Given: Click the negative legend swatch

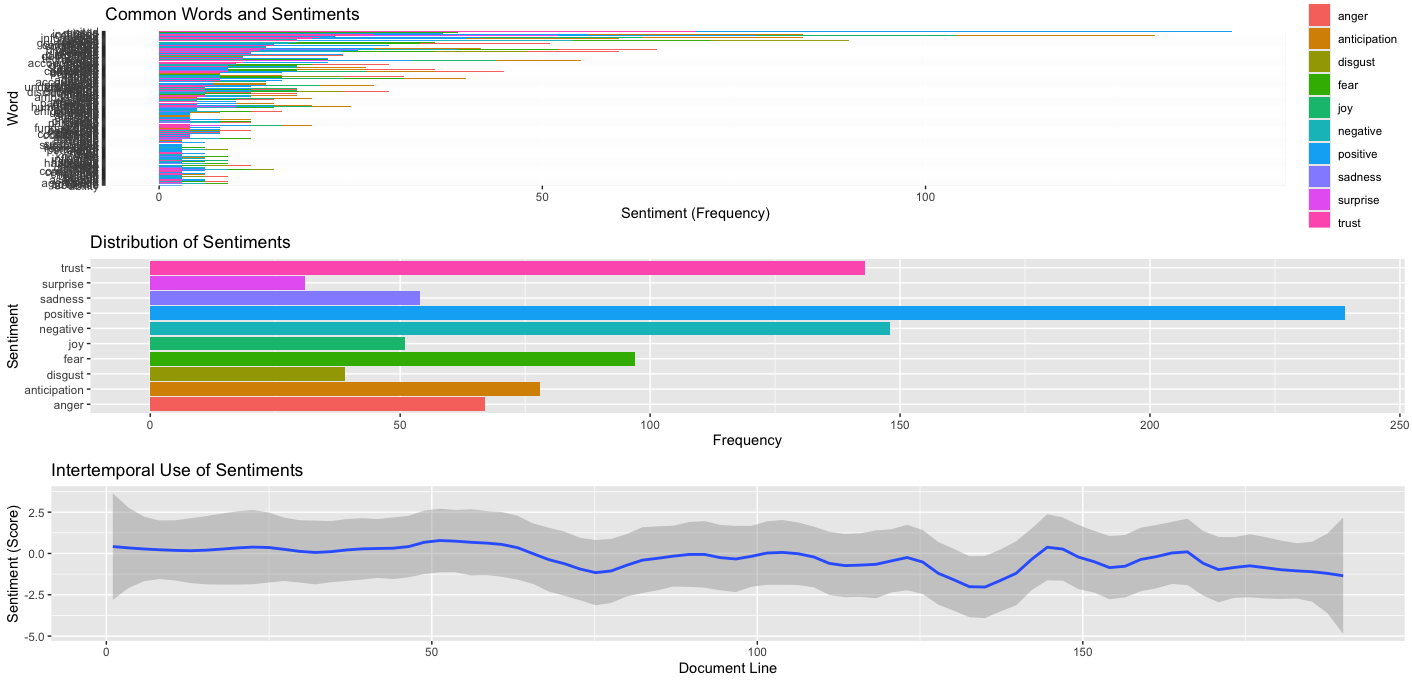Looking at the screenshot, I should pyautogui.click(x=1320, y=131).
